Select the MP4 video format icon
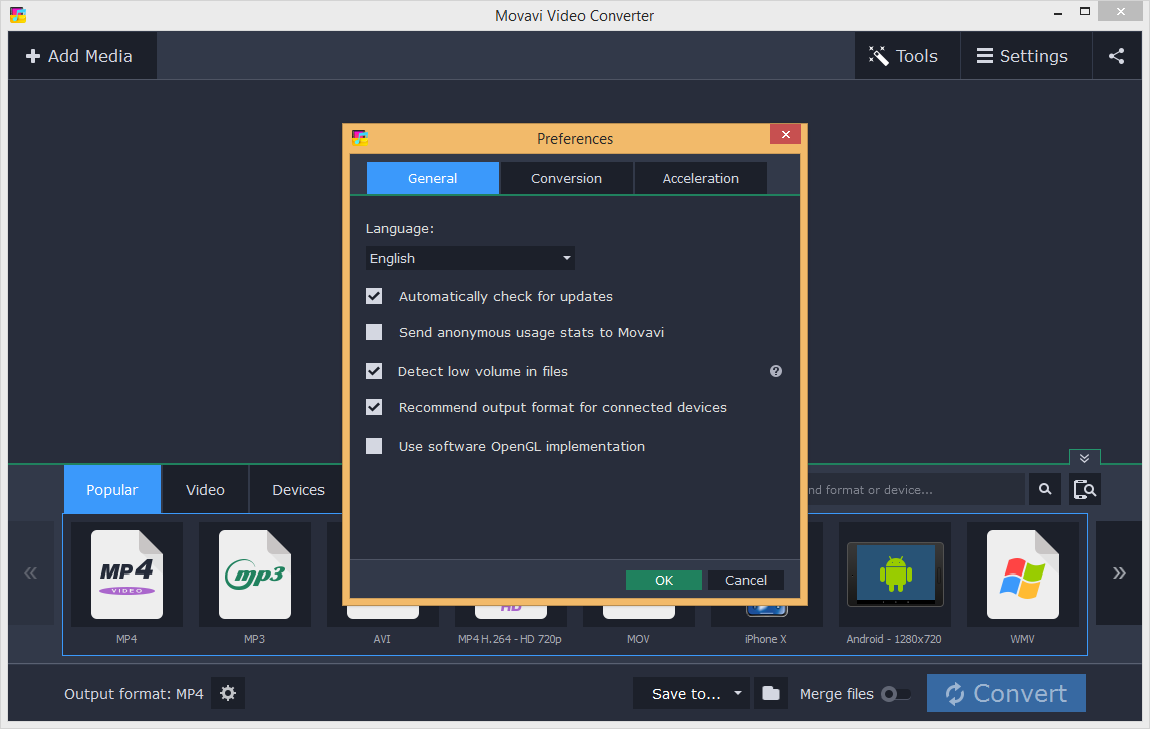The image size is (1150, 729). click(127, 575)
